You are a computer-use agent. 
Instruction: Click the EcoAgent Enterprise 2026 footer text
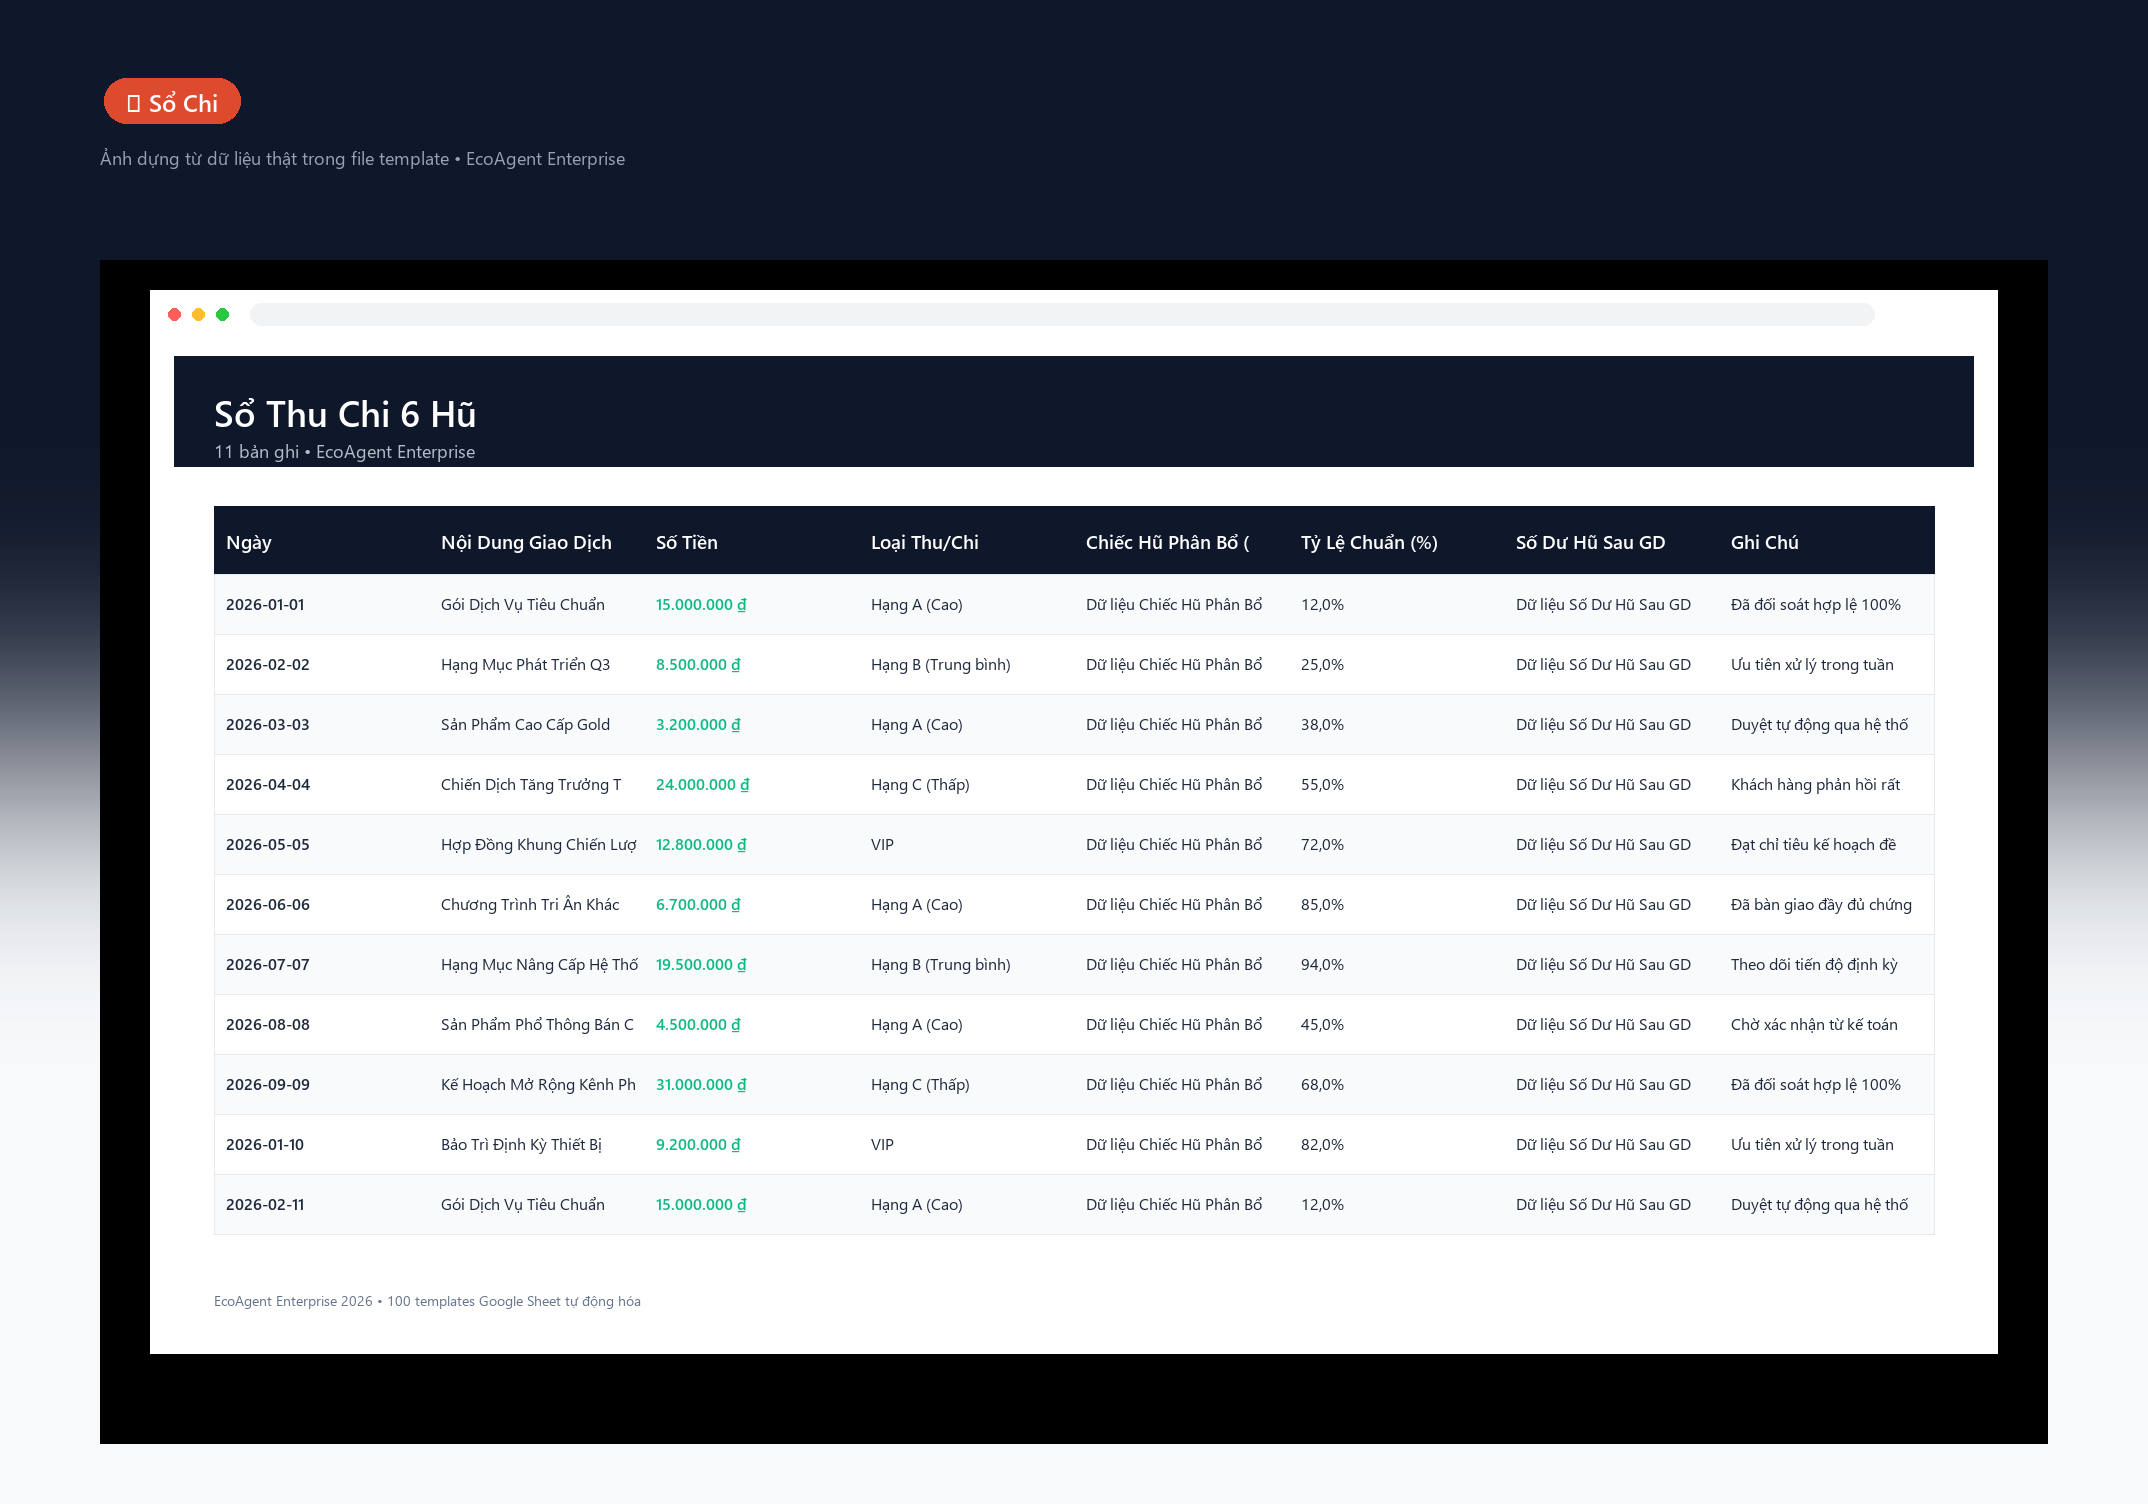(x=293, y=1301)
